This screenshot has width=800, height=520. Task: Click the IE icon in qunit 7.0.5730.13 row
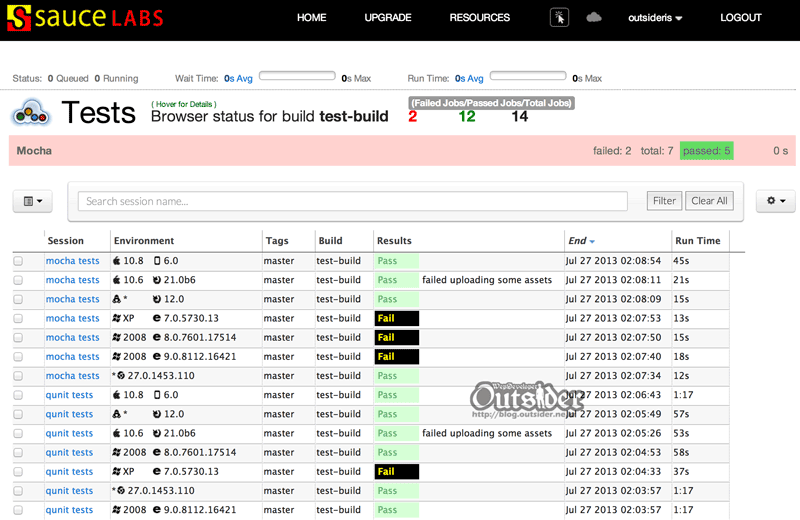pyautogui.click(x=157, y=472)
